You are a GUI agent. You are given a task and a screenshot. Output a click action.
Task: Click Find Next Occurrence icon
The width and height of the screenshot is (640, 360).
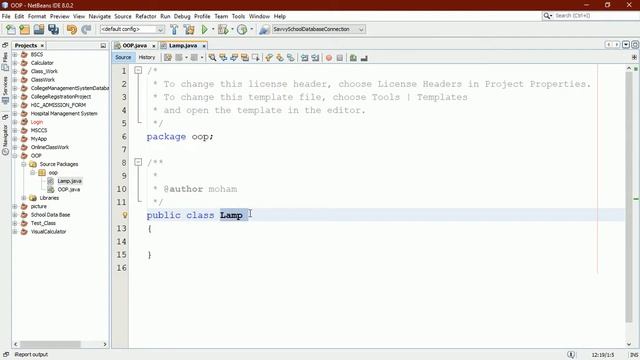point(234,58)
